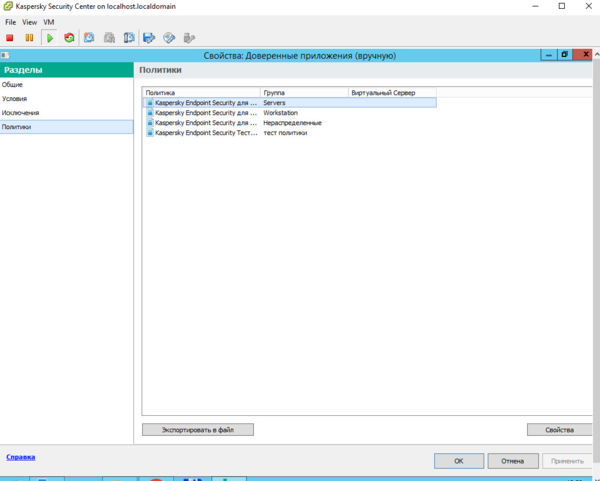Screen dimensions: 600x481
Task: Click the Connect Floppy disk icon
Action: click(149, 38)
